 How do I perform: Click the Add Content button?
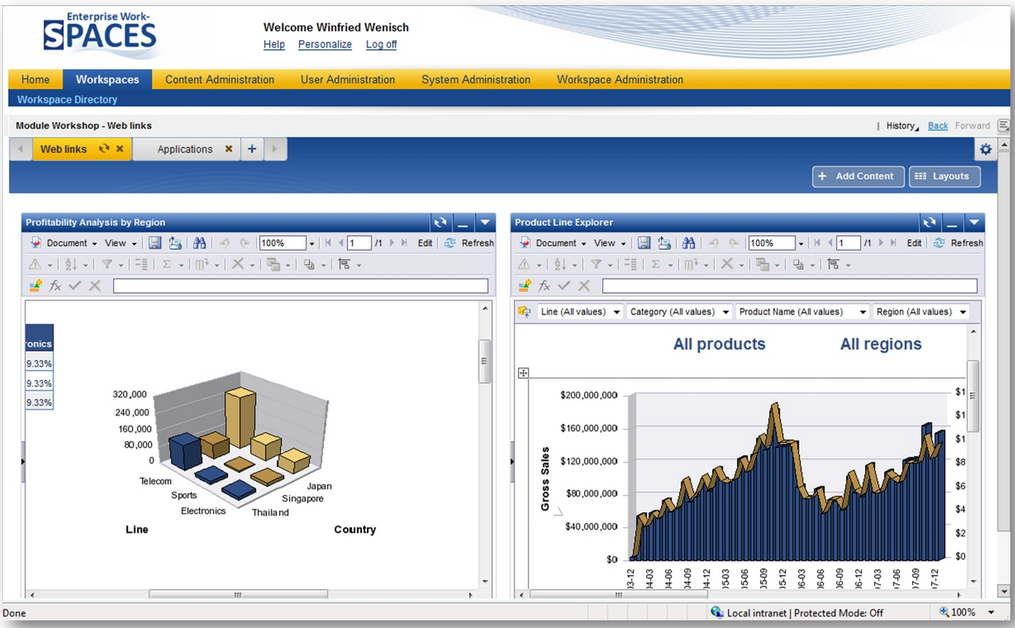[x=857, y=176]
